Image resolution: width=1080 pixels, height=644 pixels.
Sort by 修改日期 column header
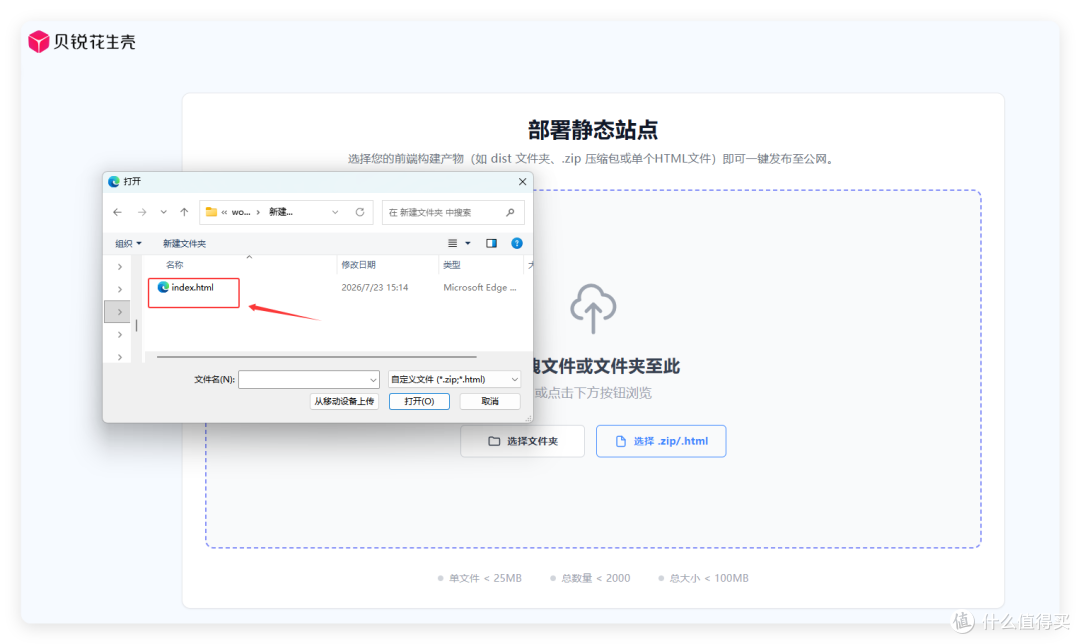(358, 264)
